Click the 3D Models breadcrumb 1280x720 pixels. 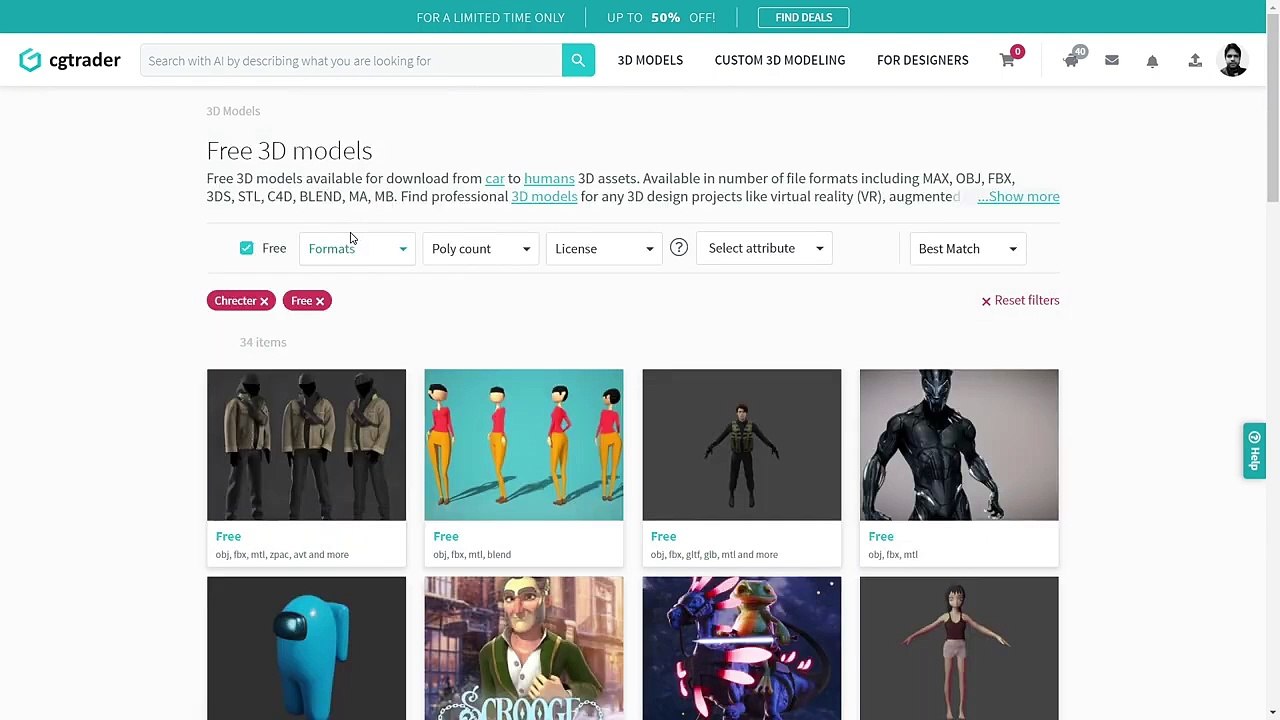[233, 111]
